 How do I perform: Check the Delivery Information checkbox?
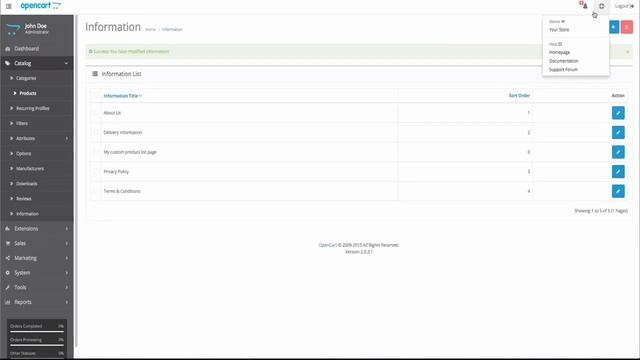tap(96, 132)
